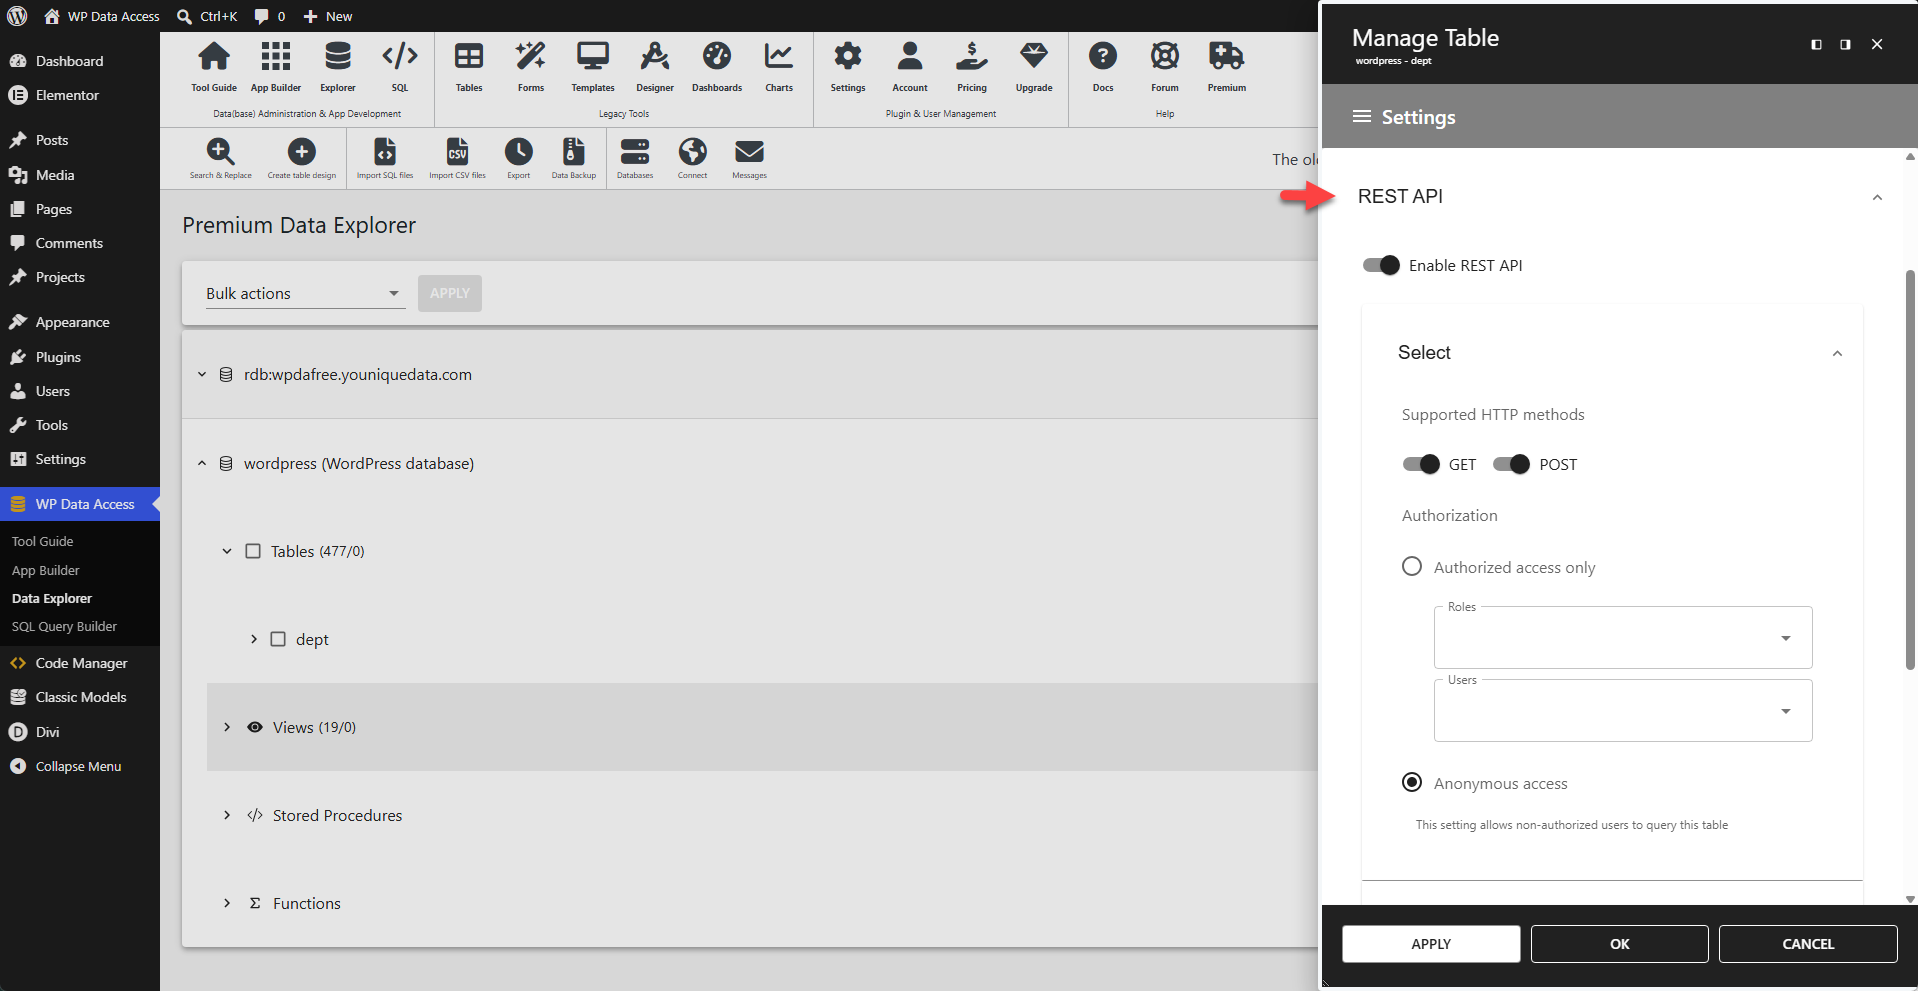Open the Bulk actions dropdown
The image size is (1918, 991).
pos(305,293)
